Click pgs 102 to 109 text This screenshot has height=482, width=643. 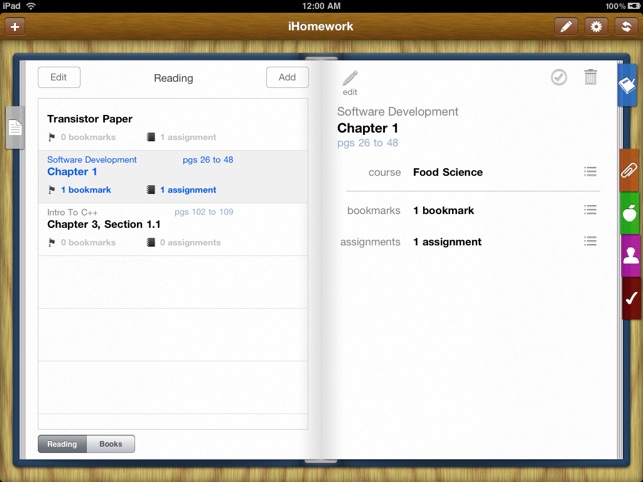pyautogui.click(x=204, y=212)
